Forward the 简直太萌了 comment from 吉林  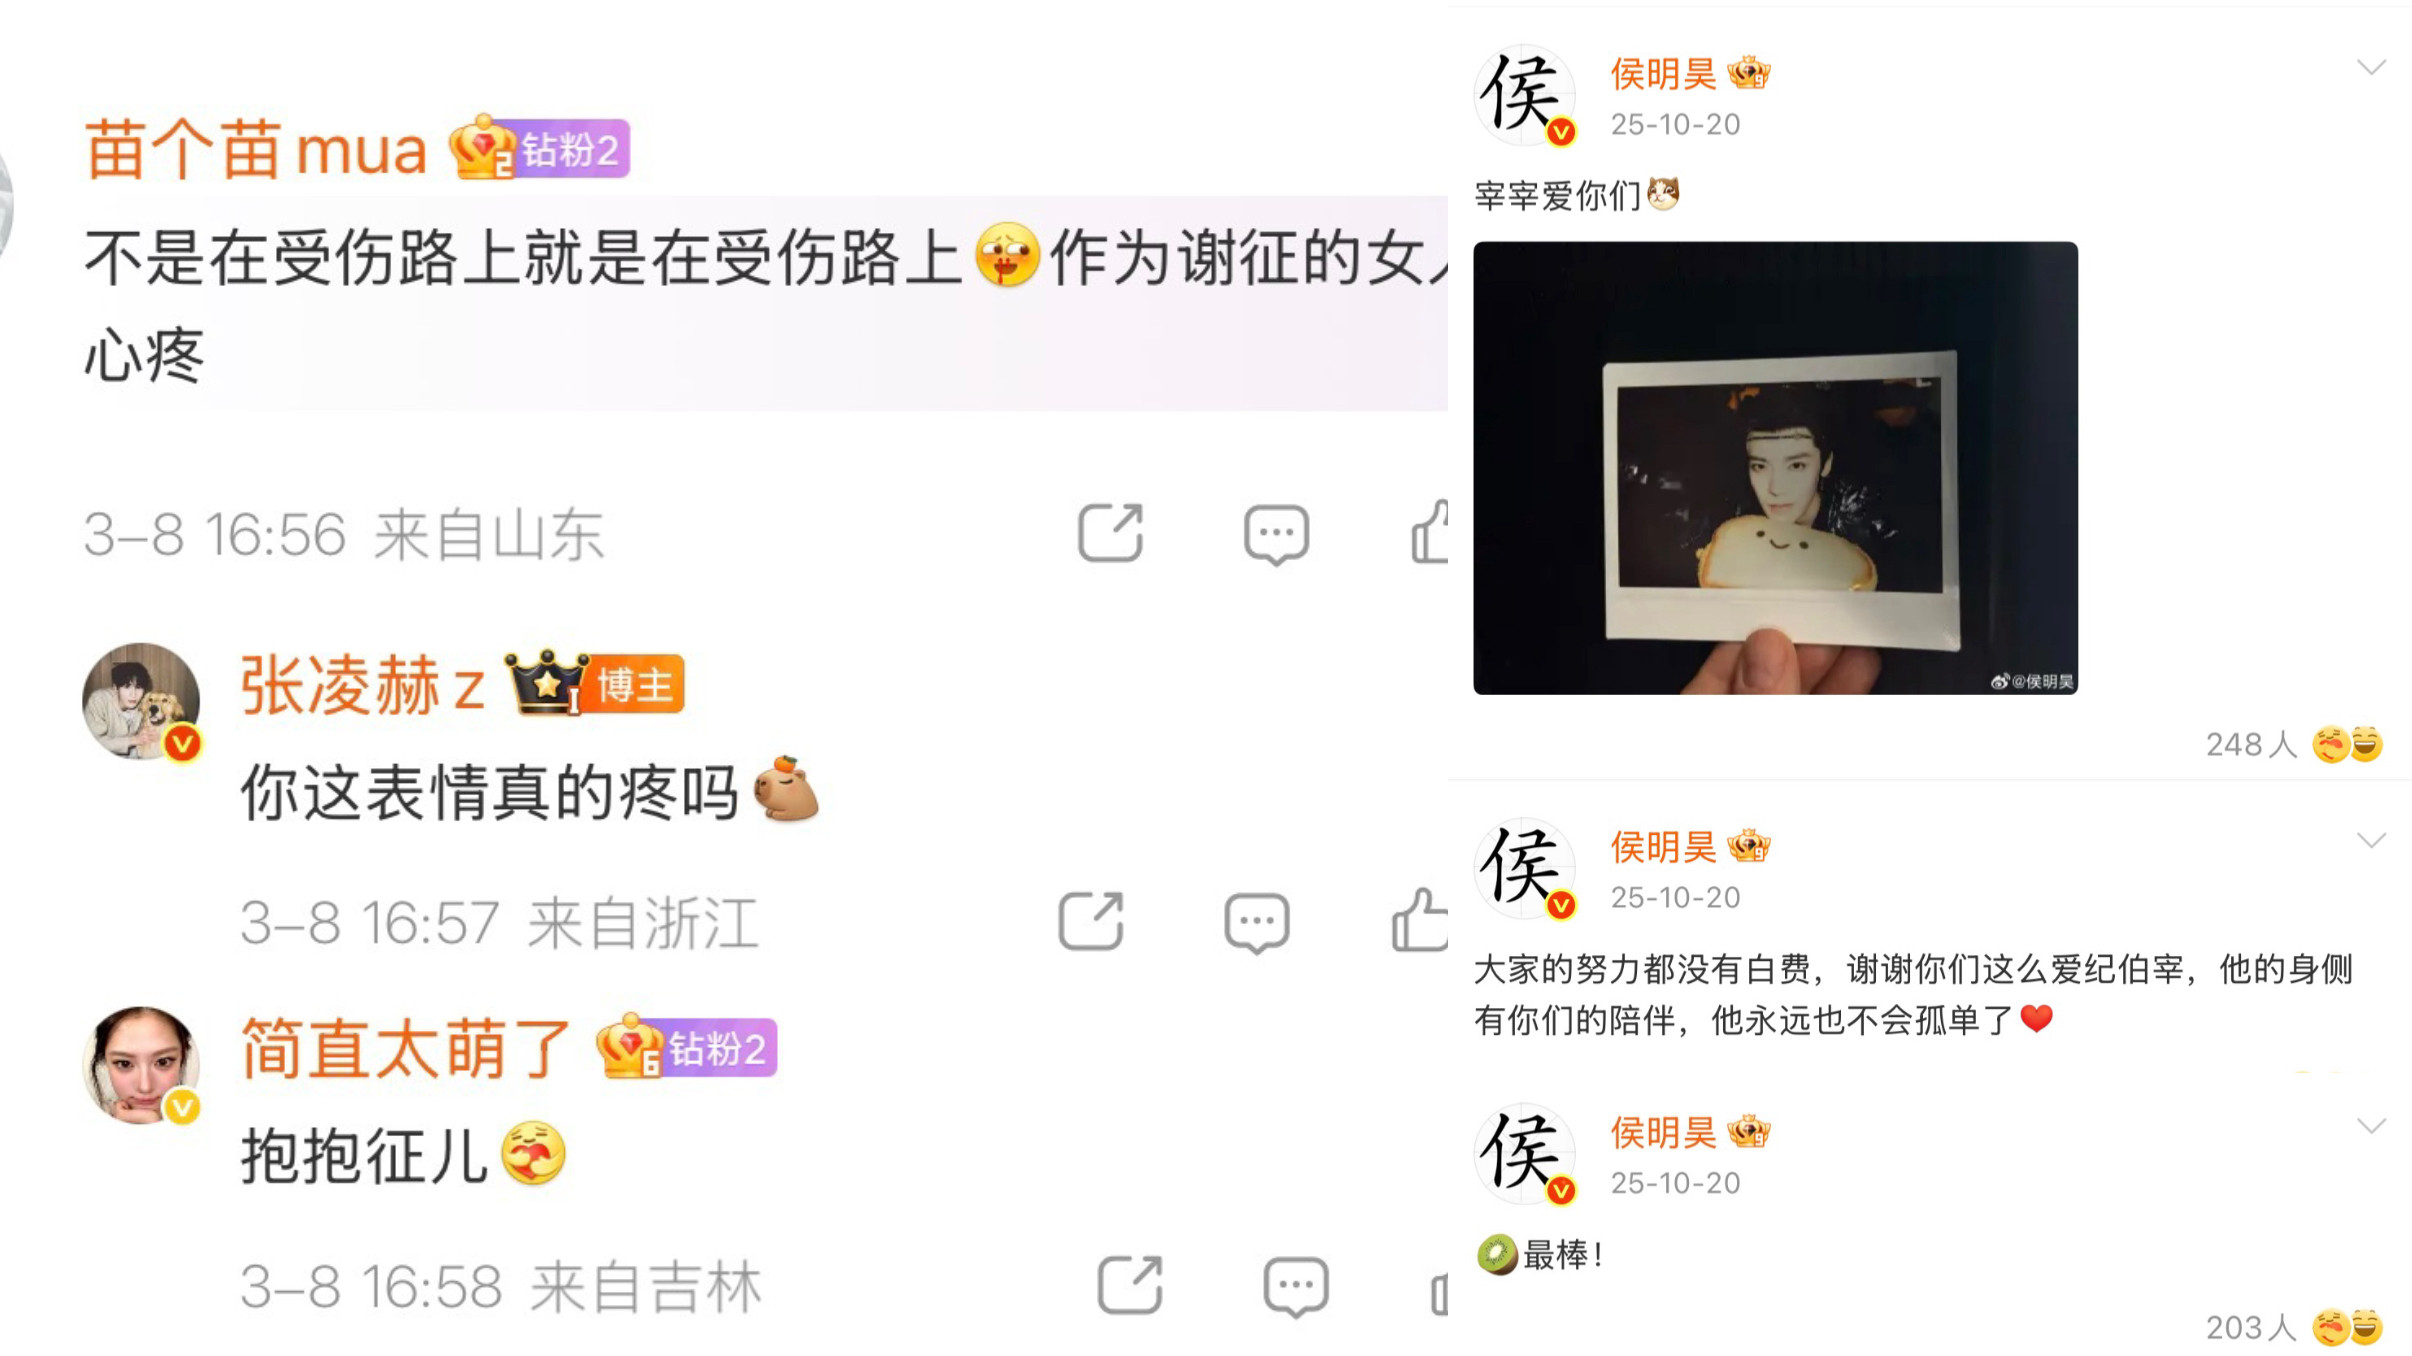[x=1130, y=1285]
